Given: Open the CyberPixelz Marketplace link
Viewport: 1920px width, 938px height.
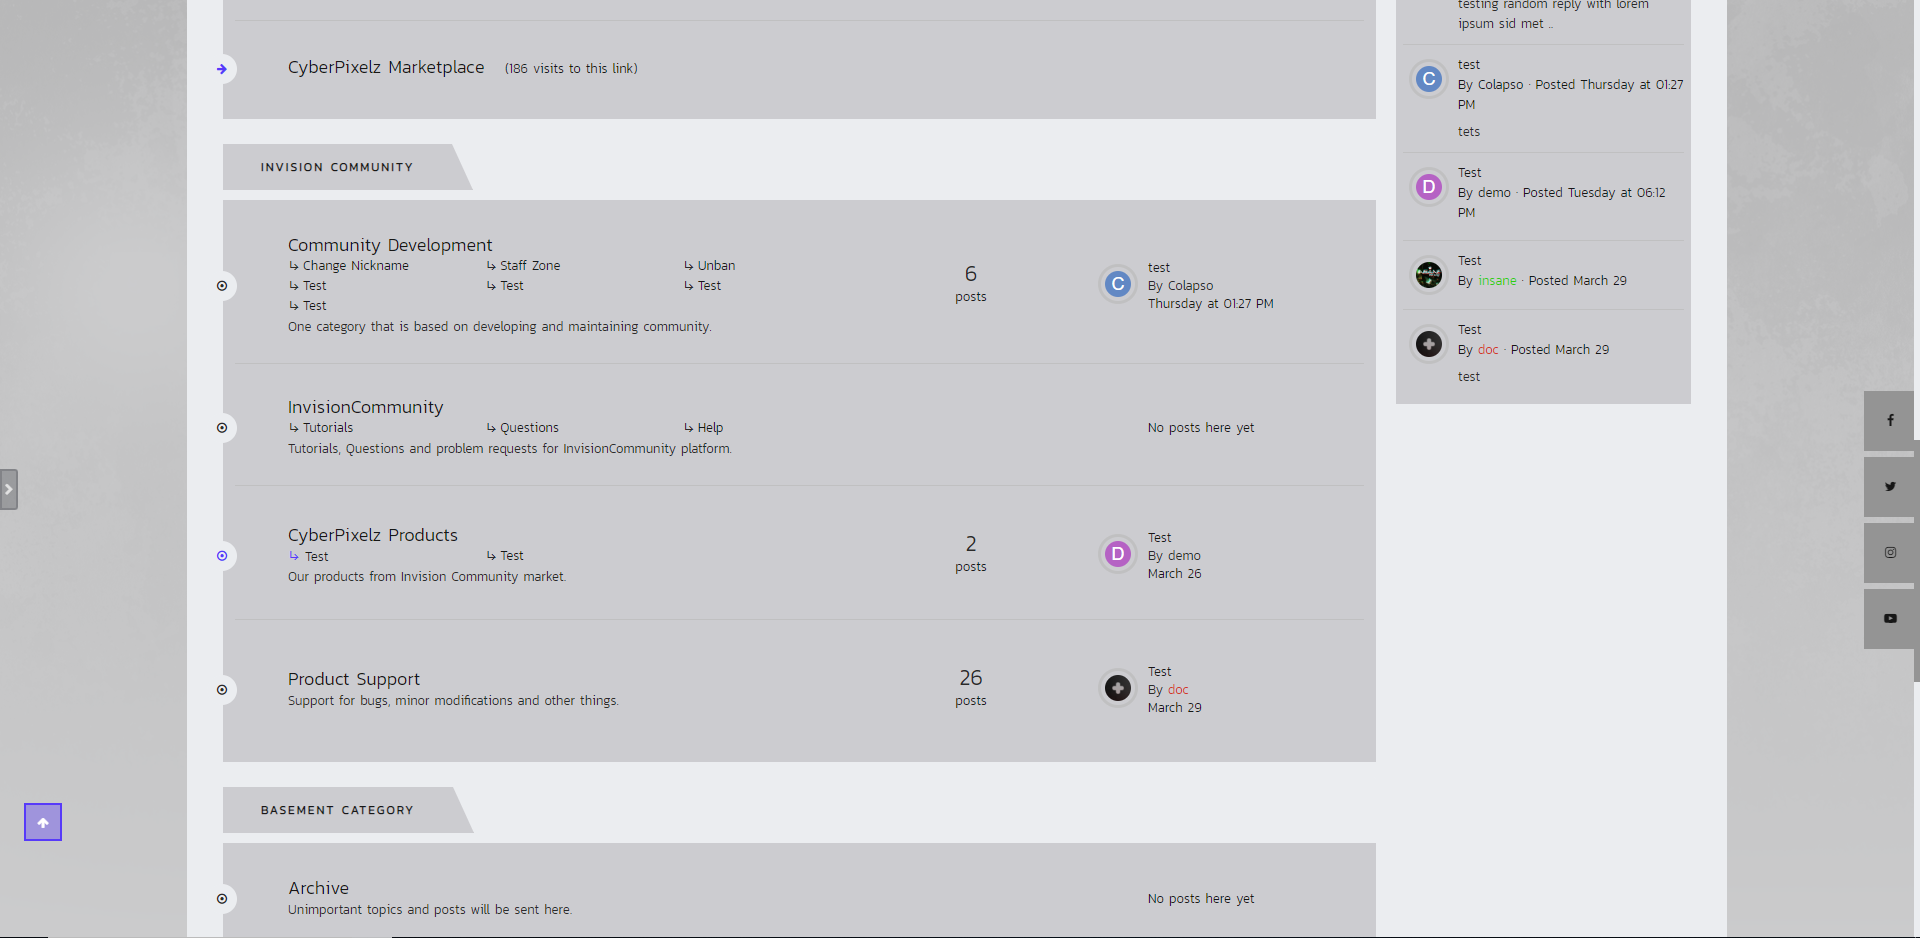Looking at the screenshot, I should (386, 67).
